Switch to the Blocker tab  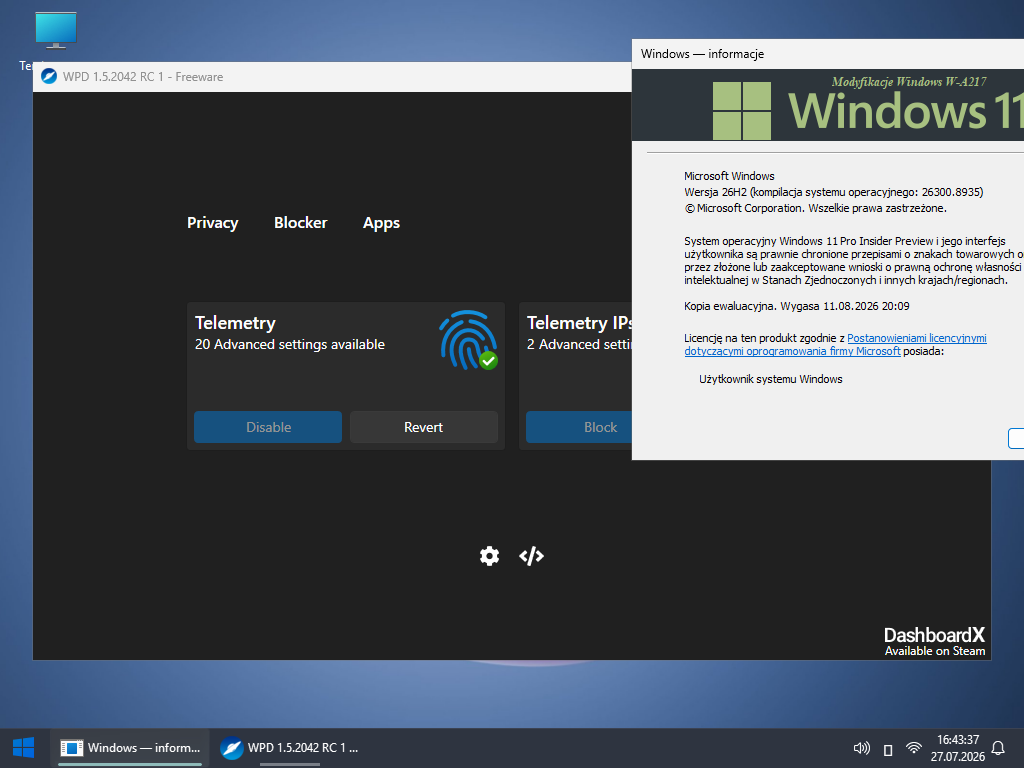point(300,223)
